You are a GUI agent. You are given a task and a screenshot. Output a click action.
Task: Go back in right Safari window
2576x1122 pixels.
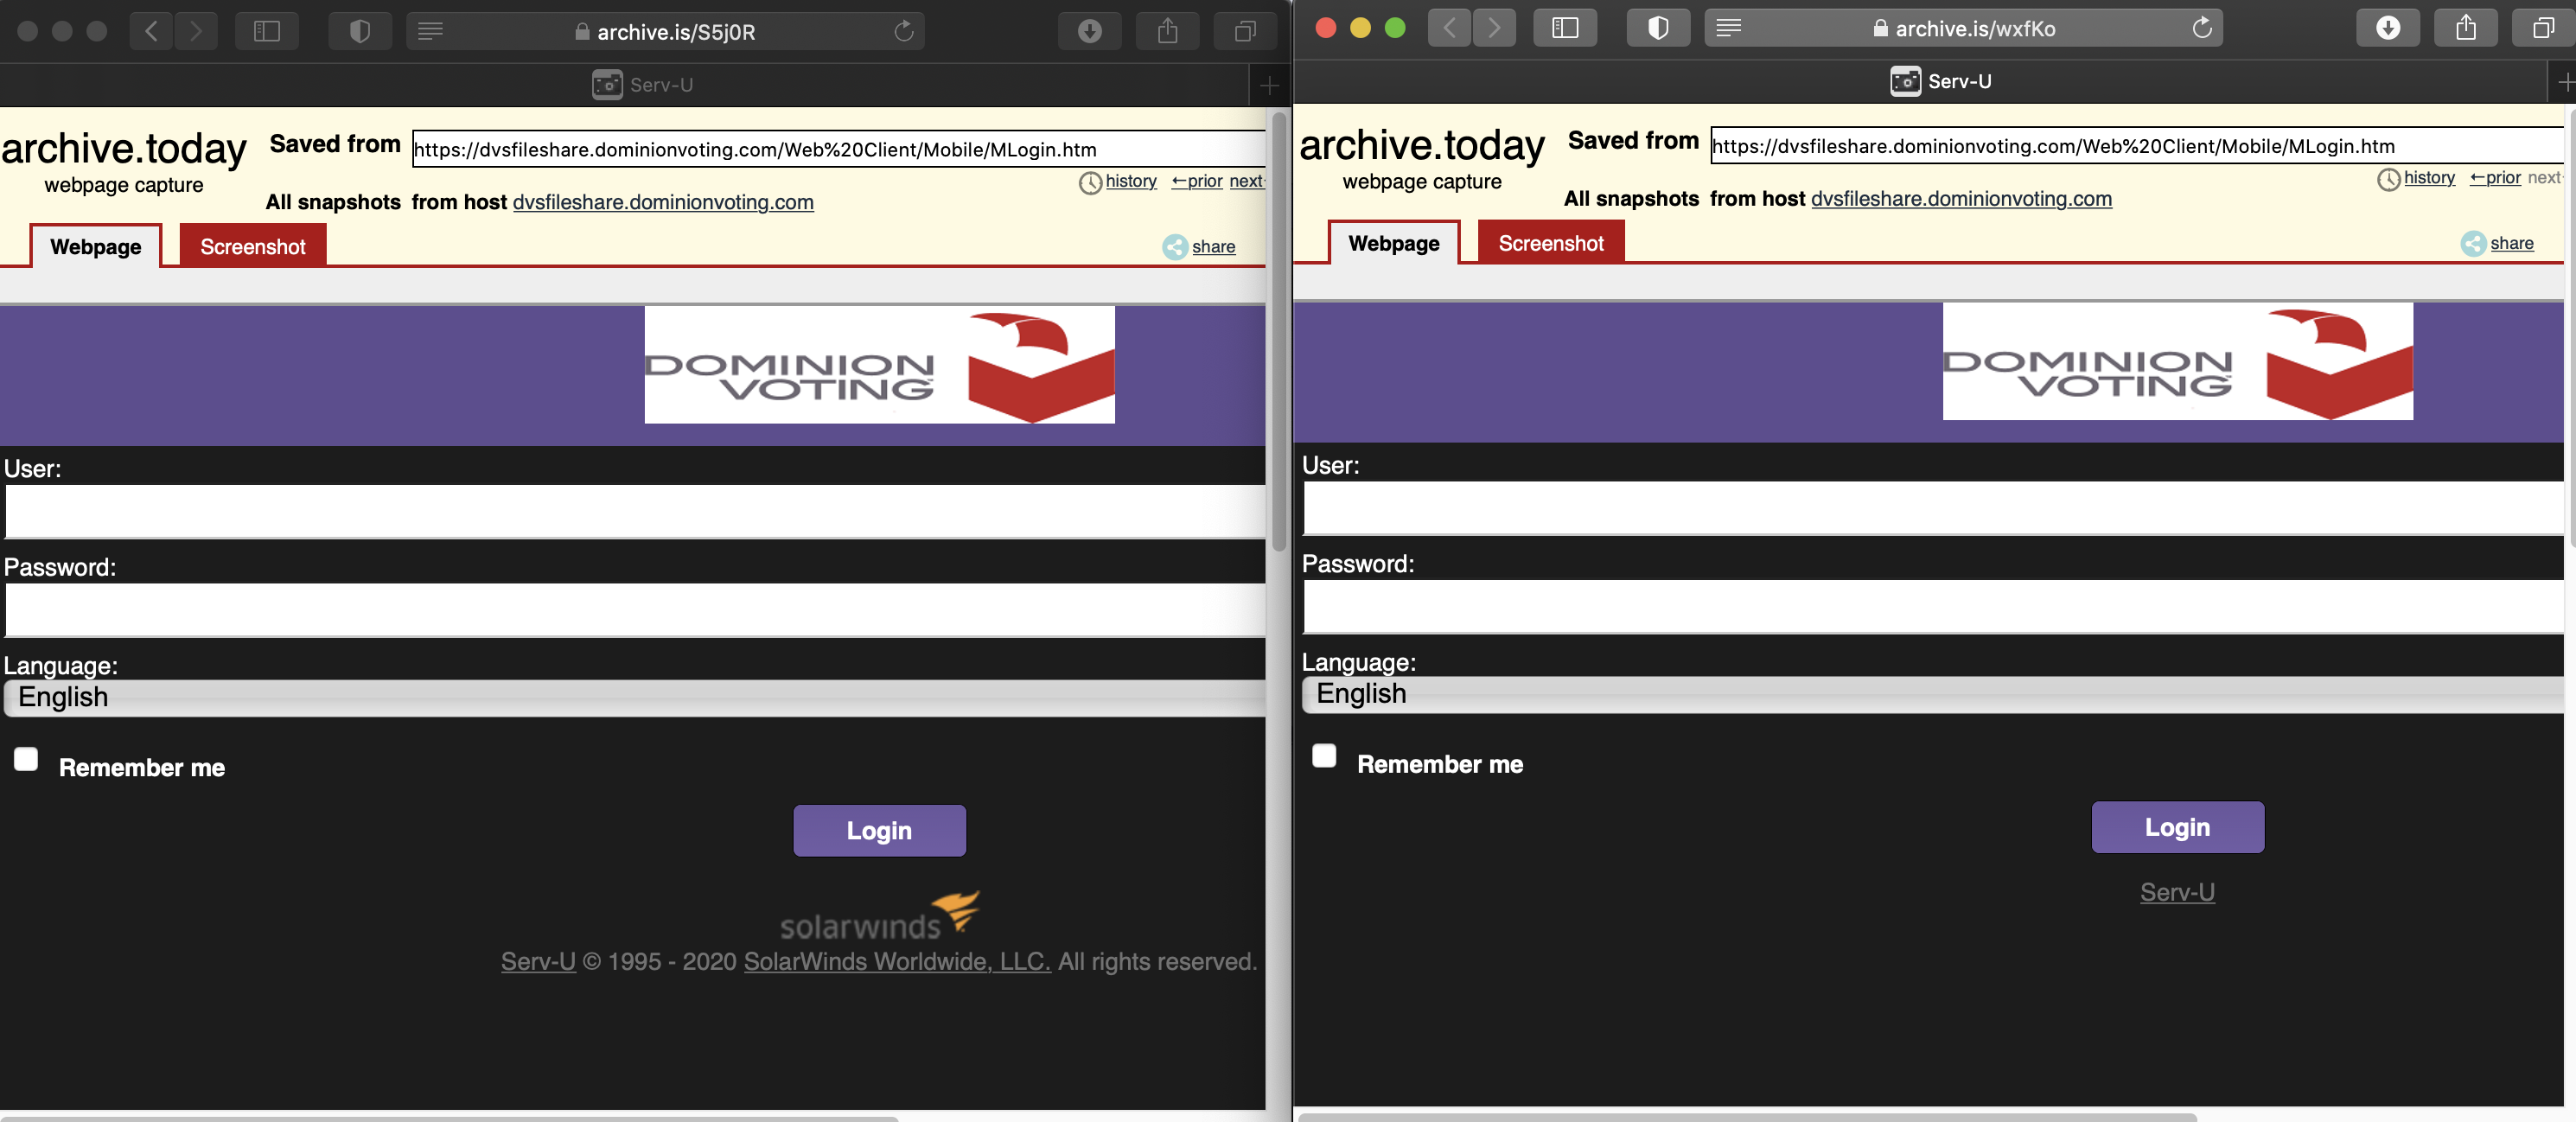click(1449, 28)
